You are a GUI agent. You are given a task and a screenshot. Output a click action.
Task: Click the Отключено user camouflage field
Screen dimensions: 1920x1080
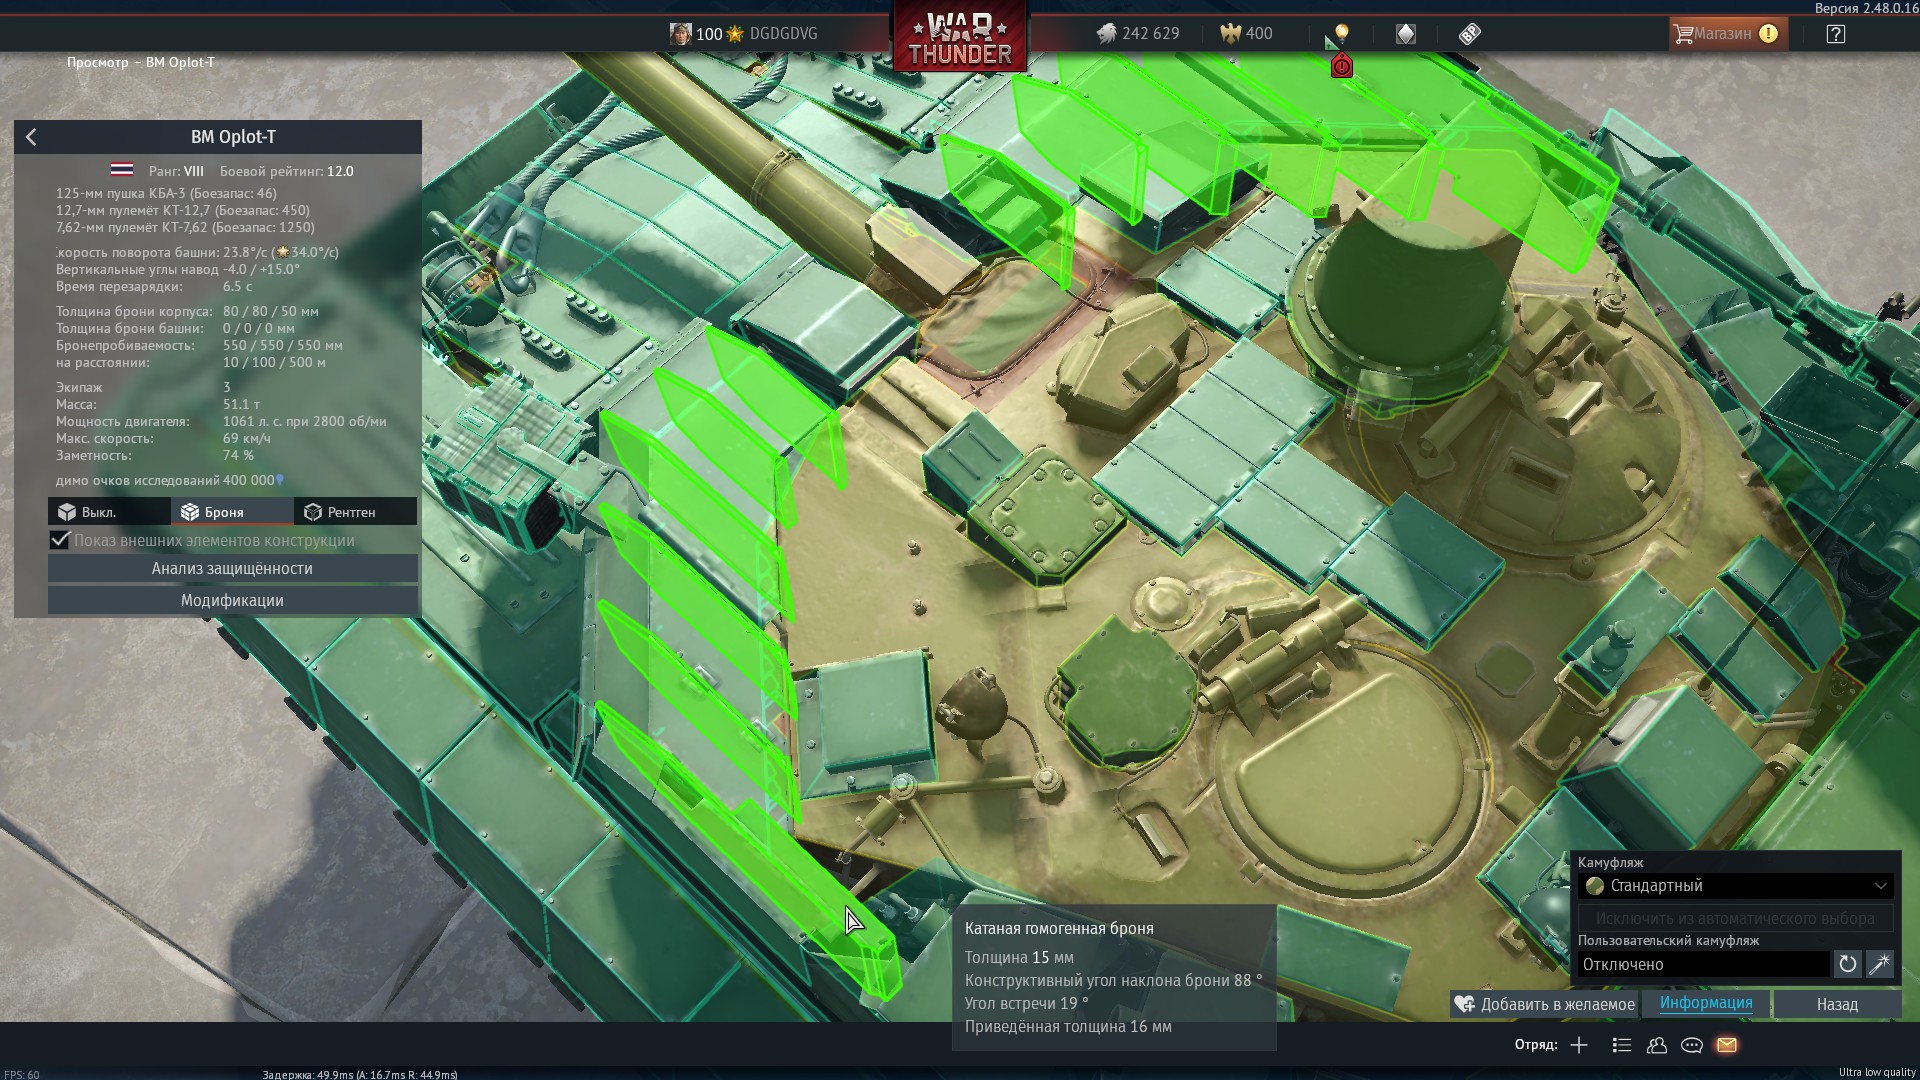tap(1704, 964)
